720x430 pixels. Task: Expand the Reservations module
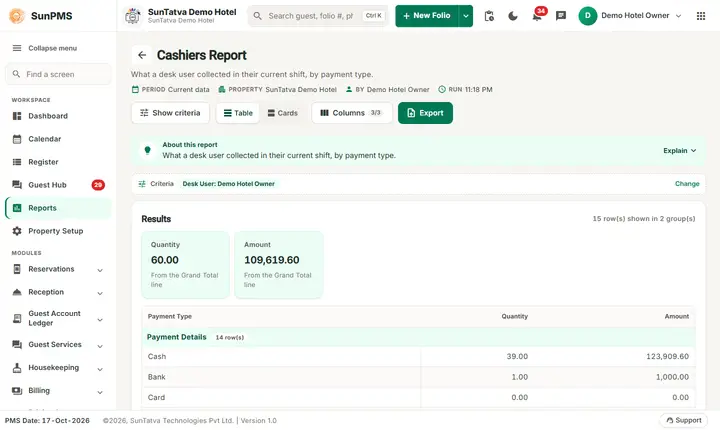[58, 269]
